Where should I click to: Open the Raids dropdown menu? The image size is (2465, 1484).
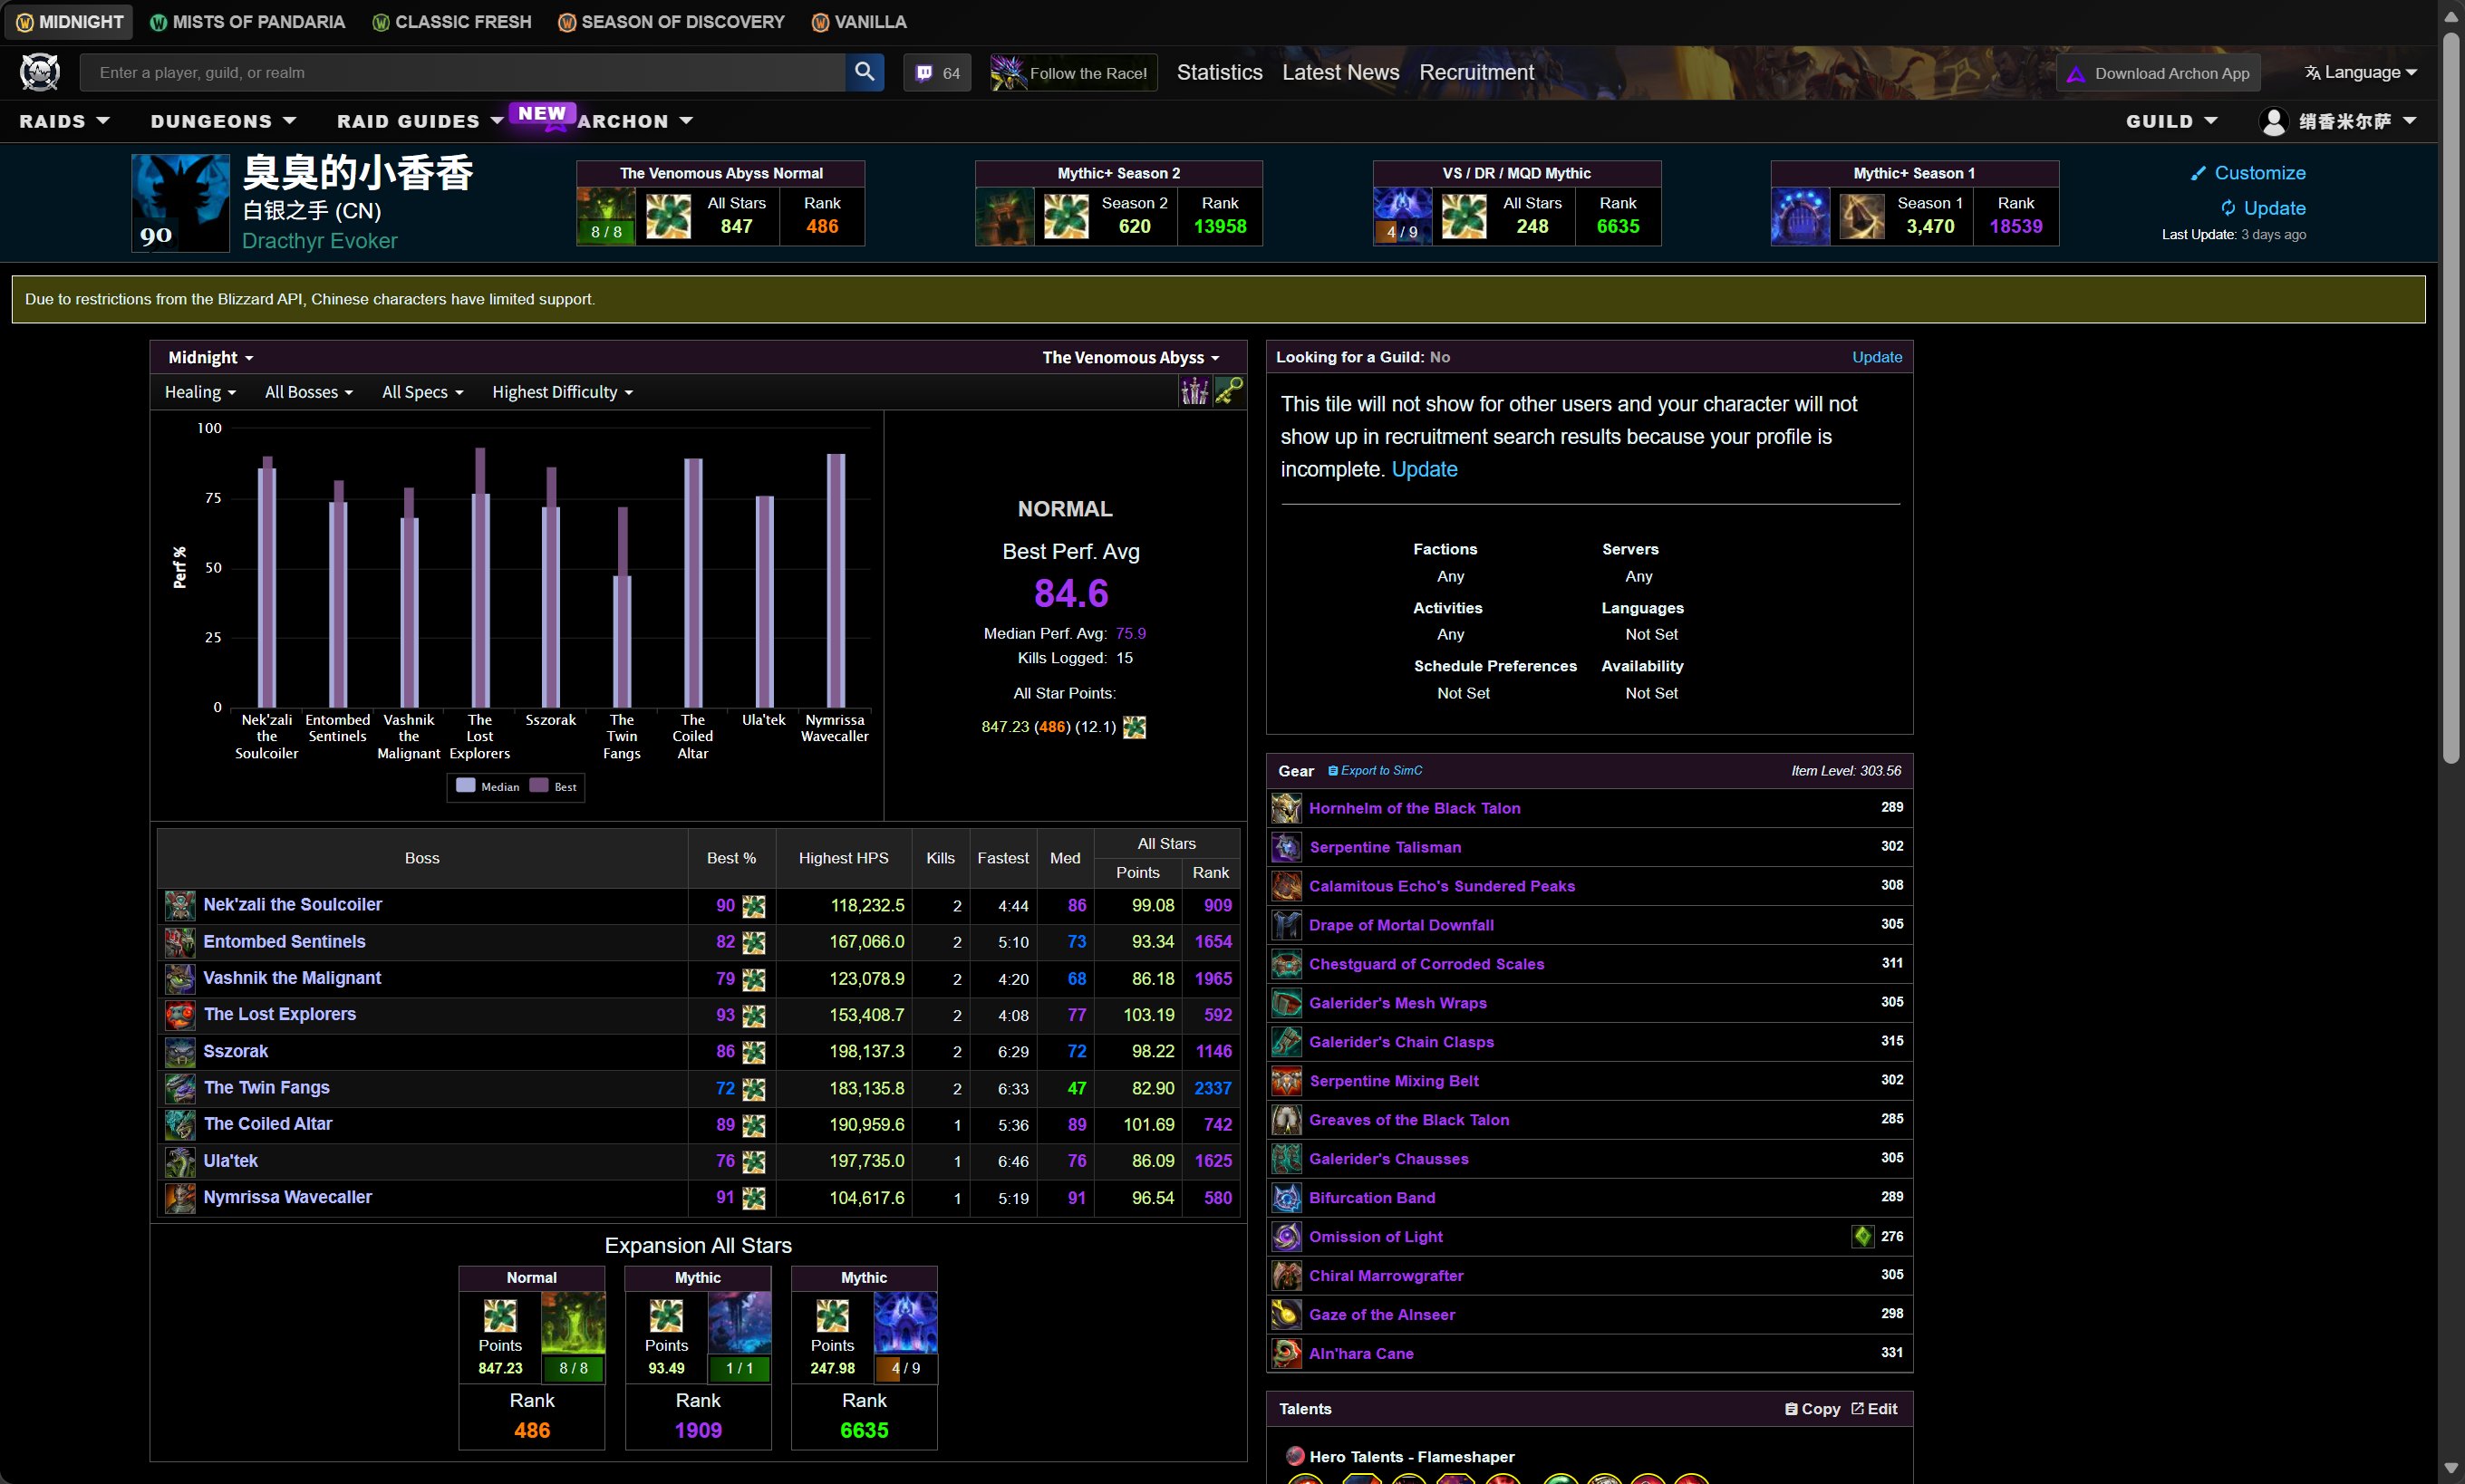(64, 121)
